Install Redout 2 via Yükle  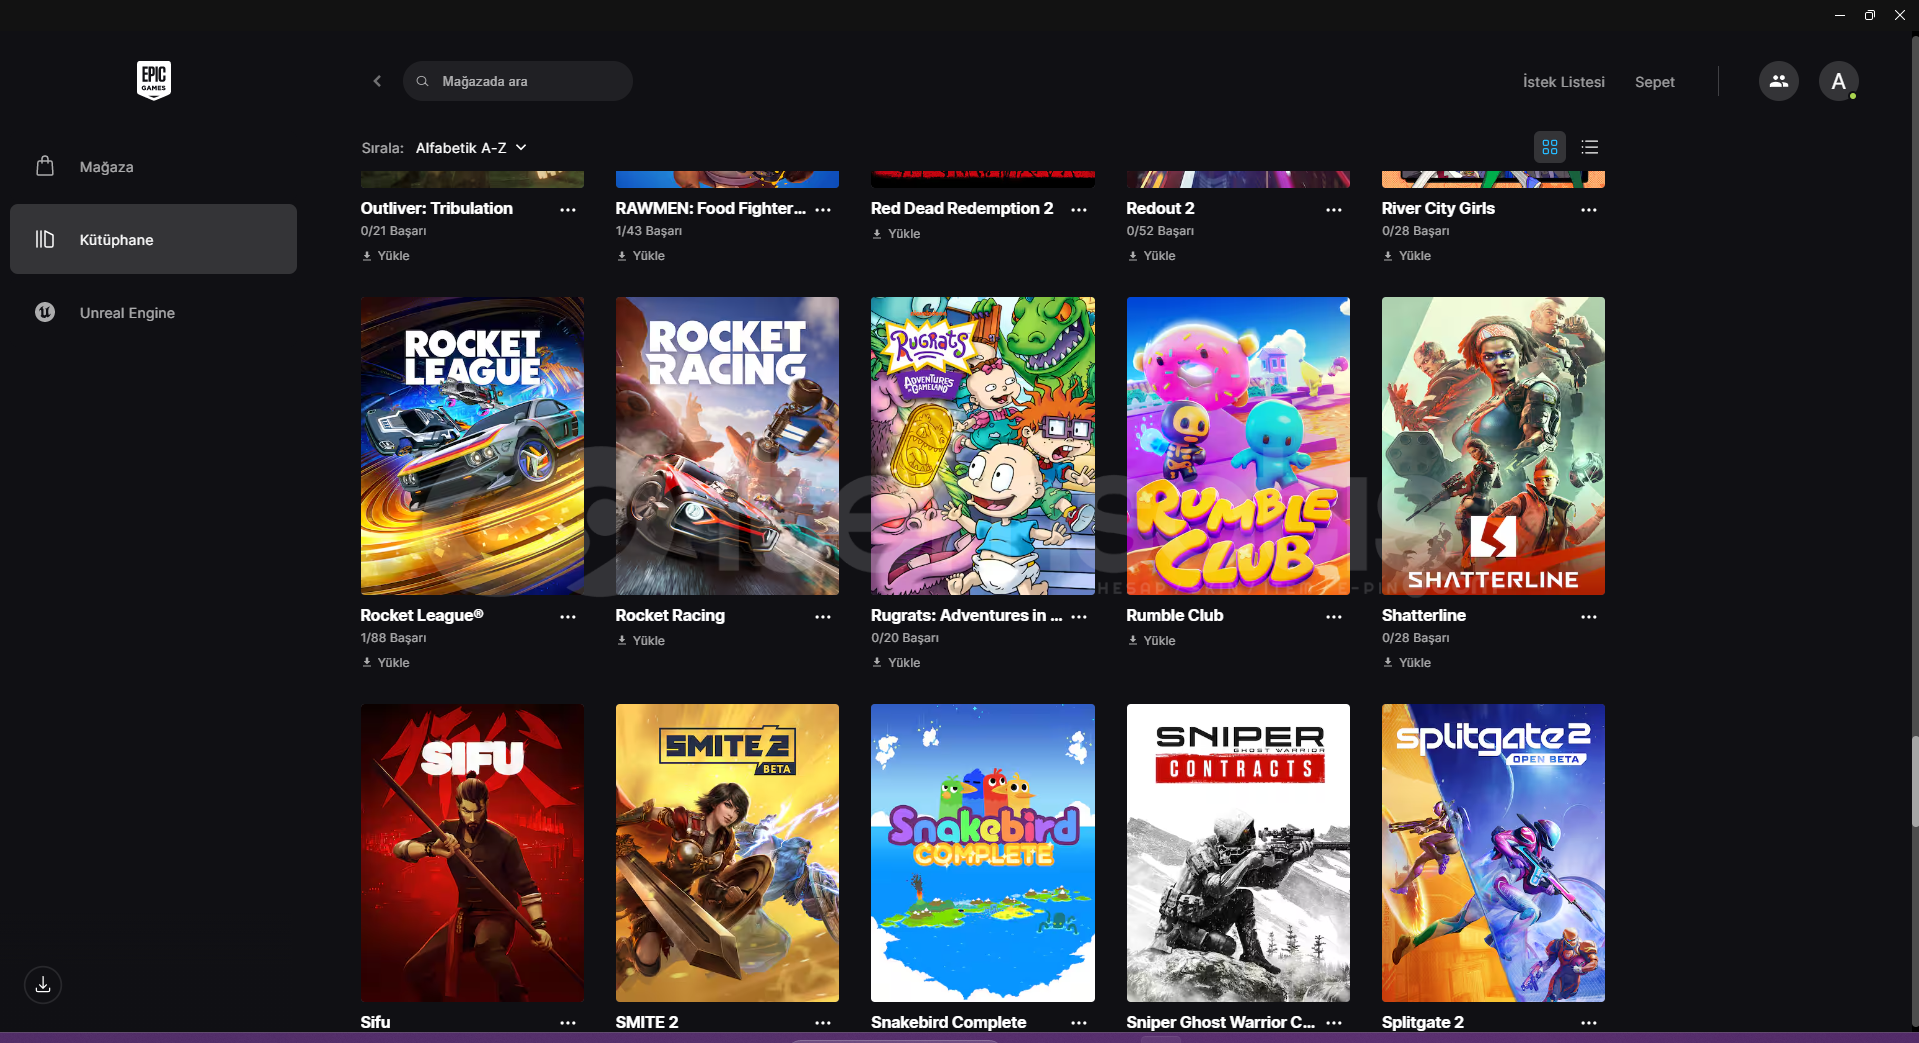(x=1151, y=256)
